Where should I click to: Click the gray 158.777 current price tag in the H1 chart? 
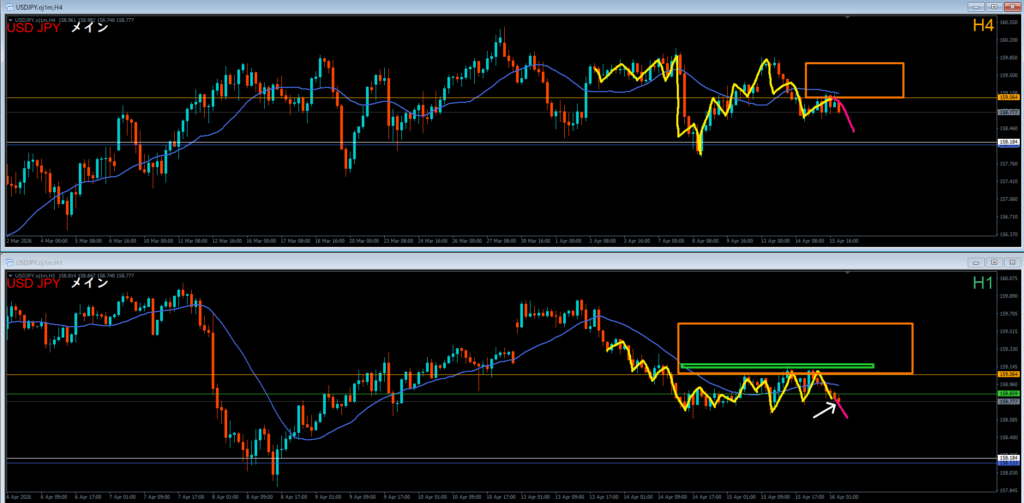tap(1008, 402)
